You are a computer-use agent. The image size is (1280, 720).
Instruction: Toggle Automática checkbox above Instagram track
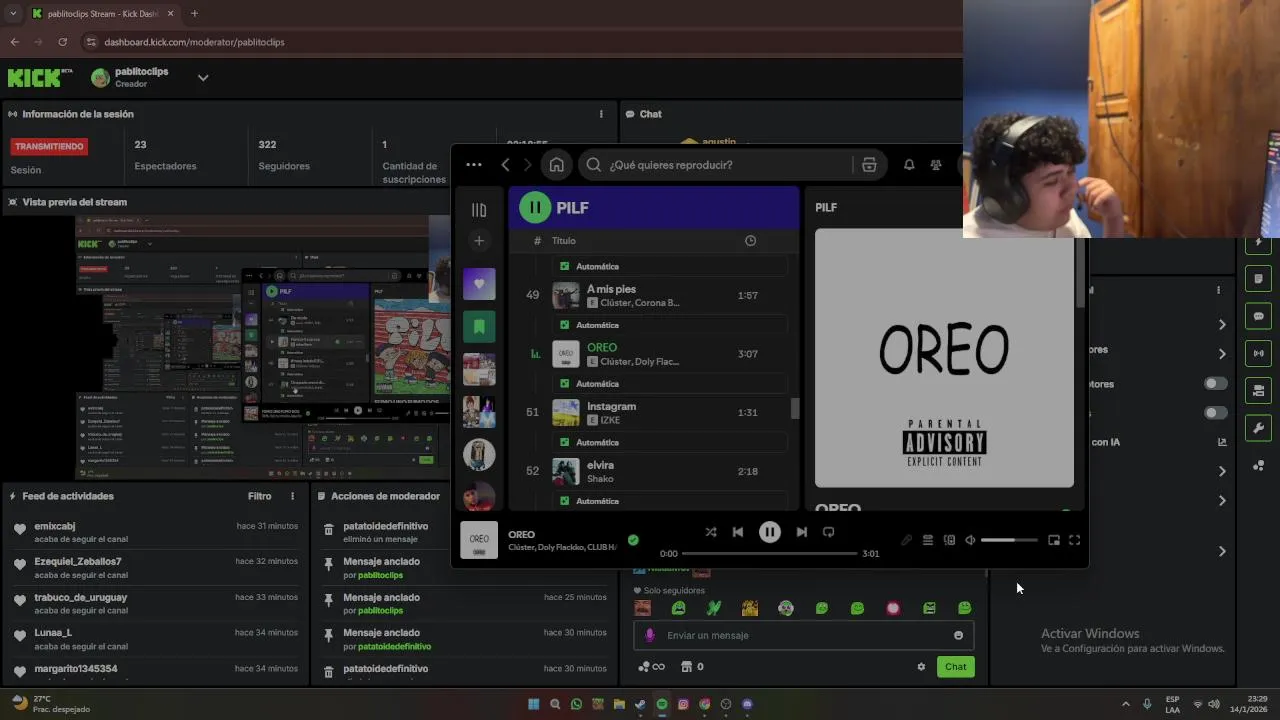click(x=565, y=384)
